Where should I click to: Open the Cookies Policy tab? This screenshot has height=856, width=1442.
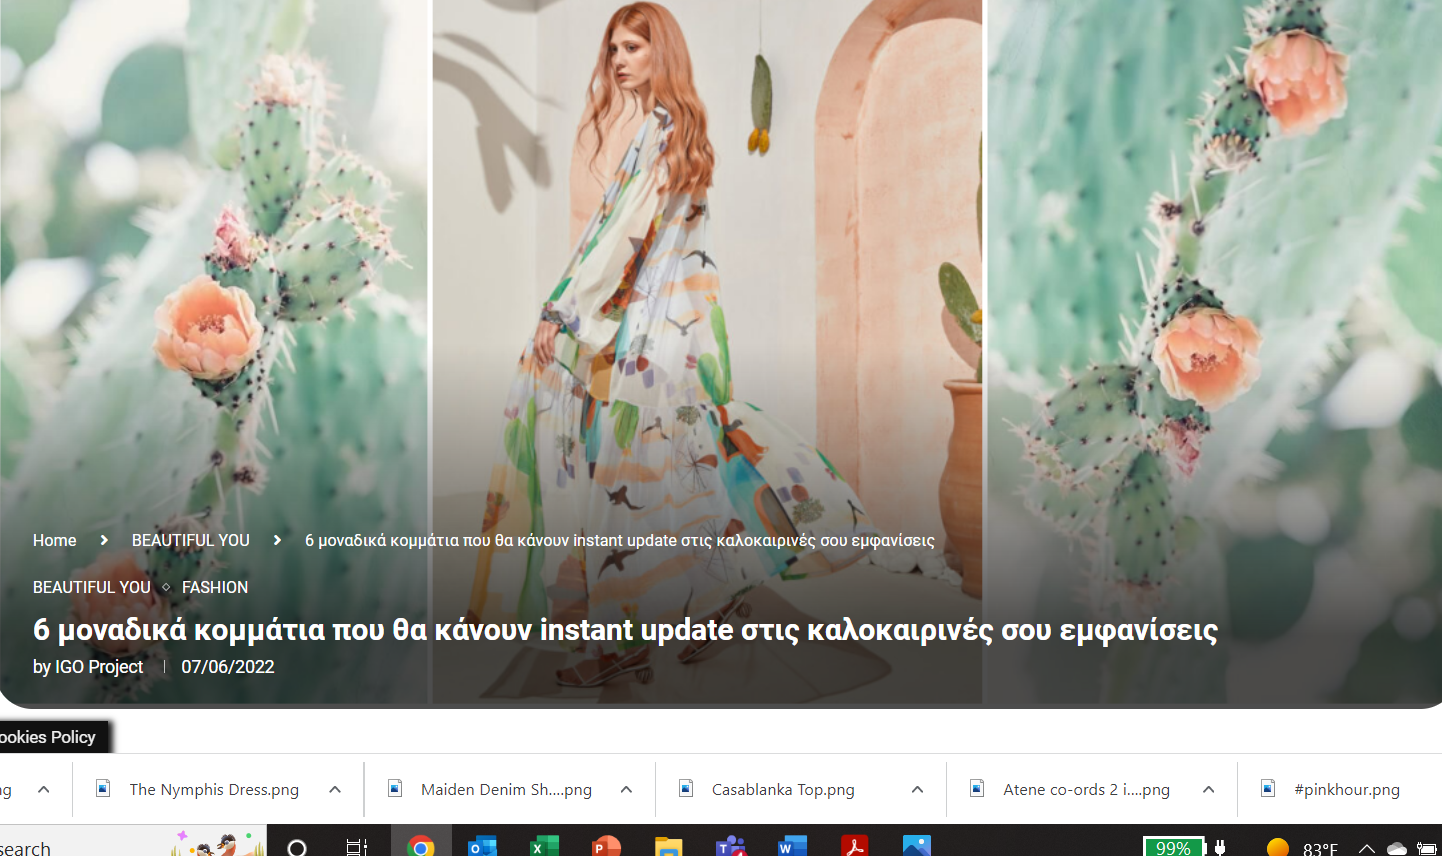pos(48,737)
